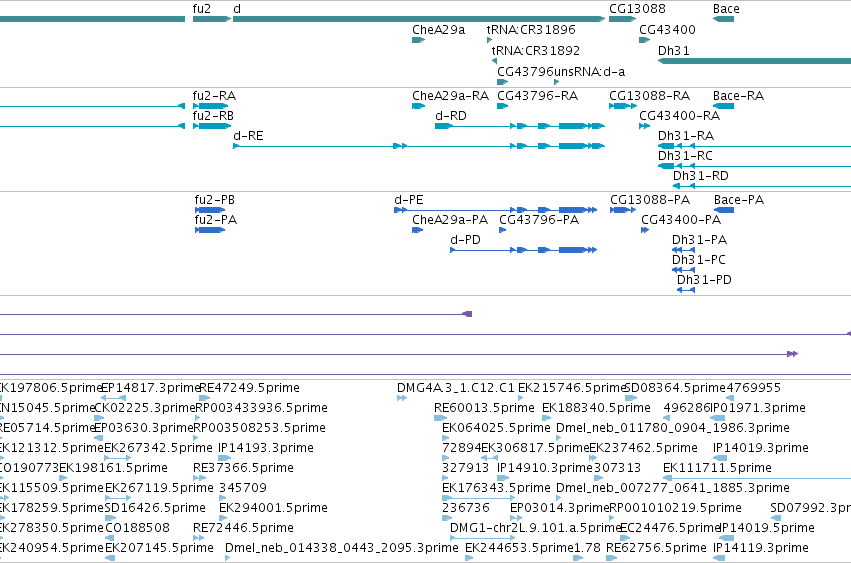Open the DMG4A3_1.C12.C1 feature label

(x=455, y=388)
